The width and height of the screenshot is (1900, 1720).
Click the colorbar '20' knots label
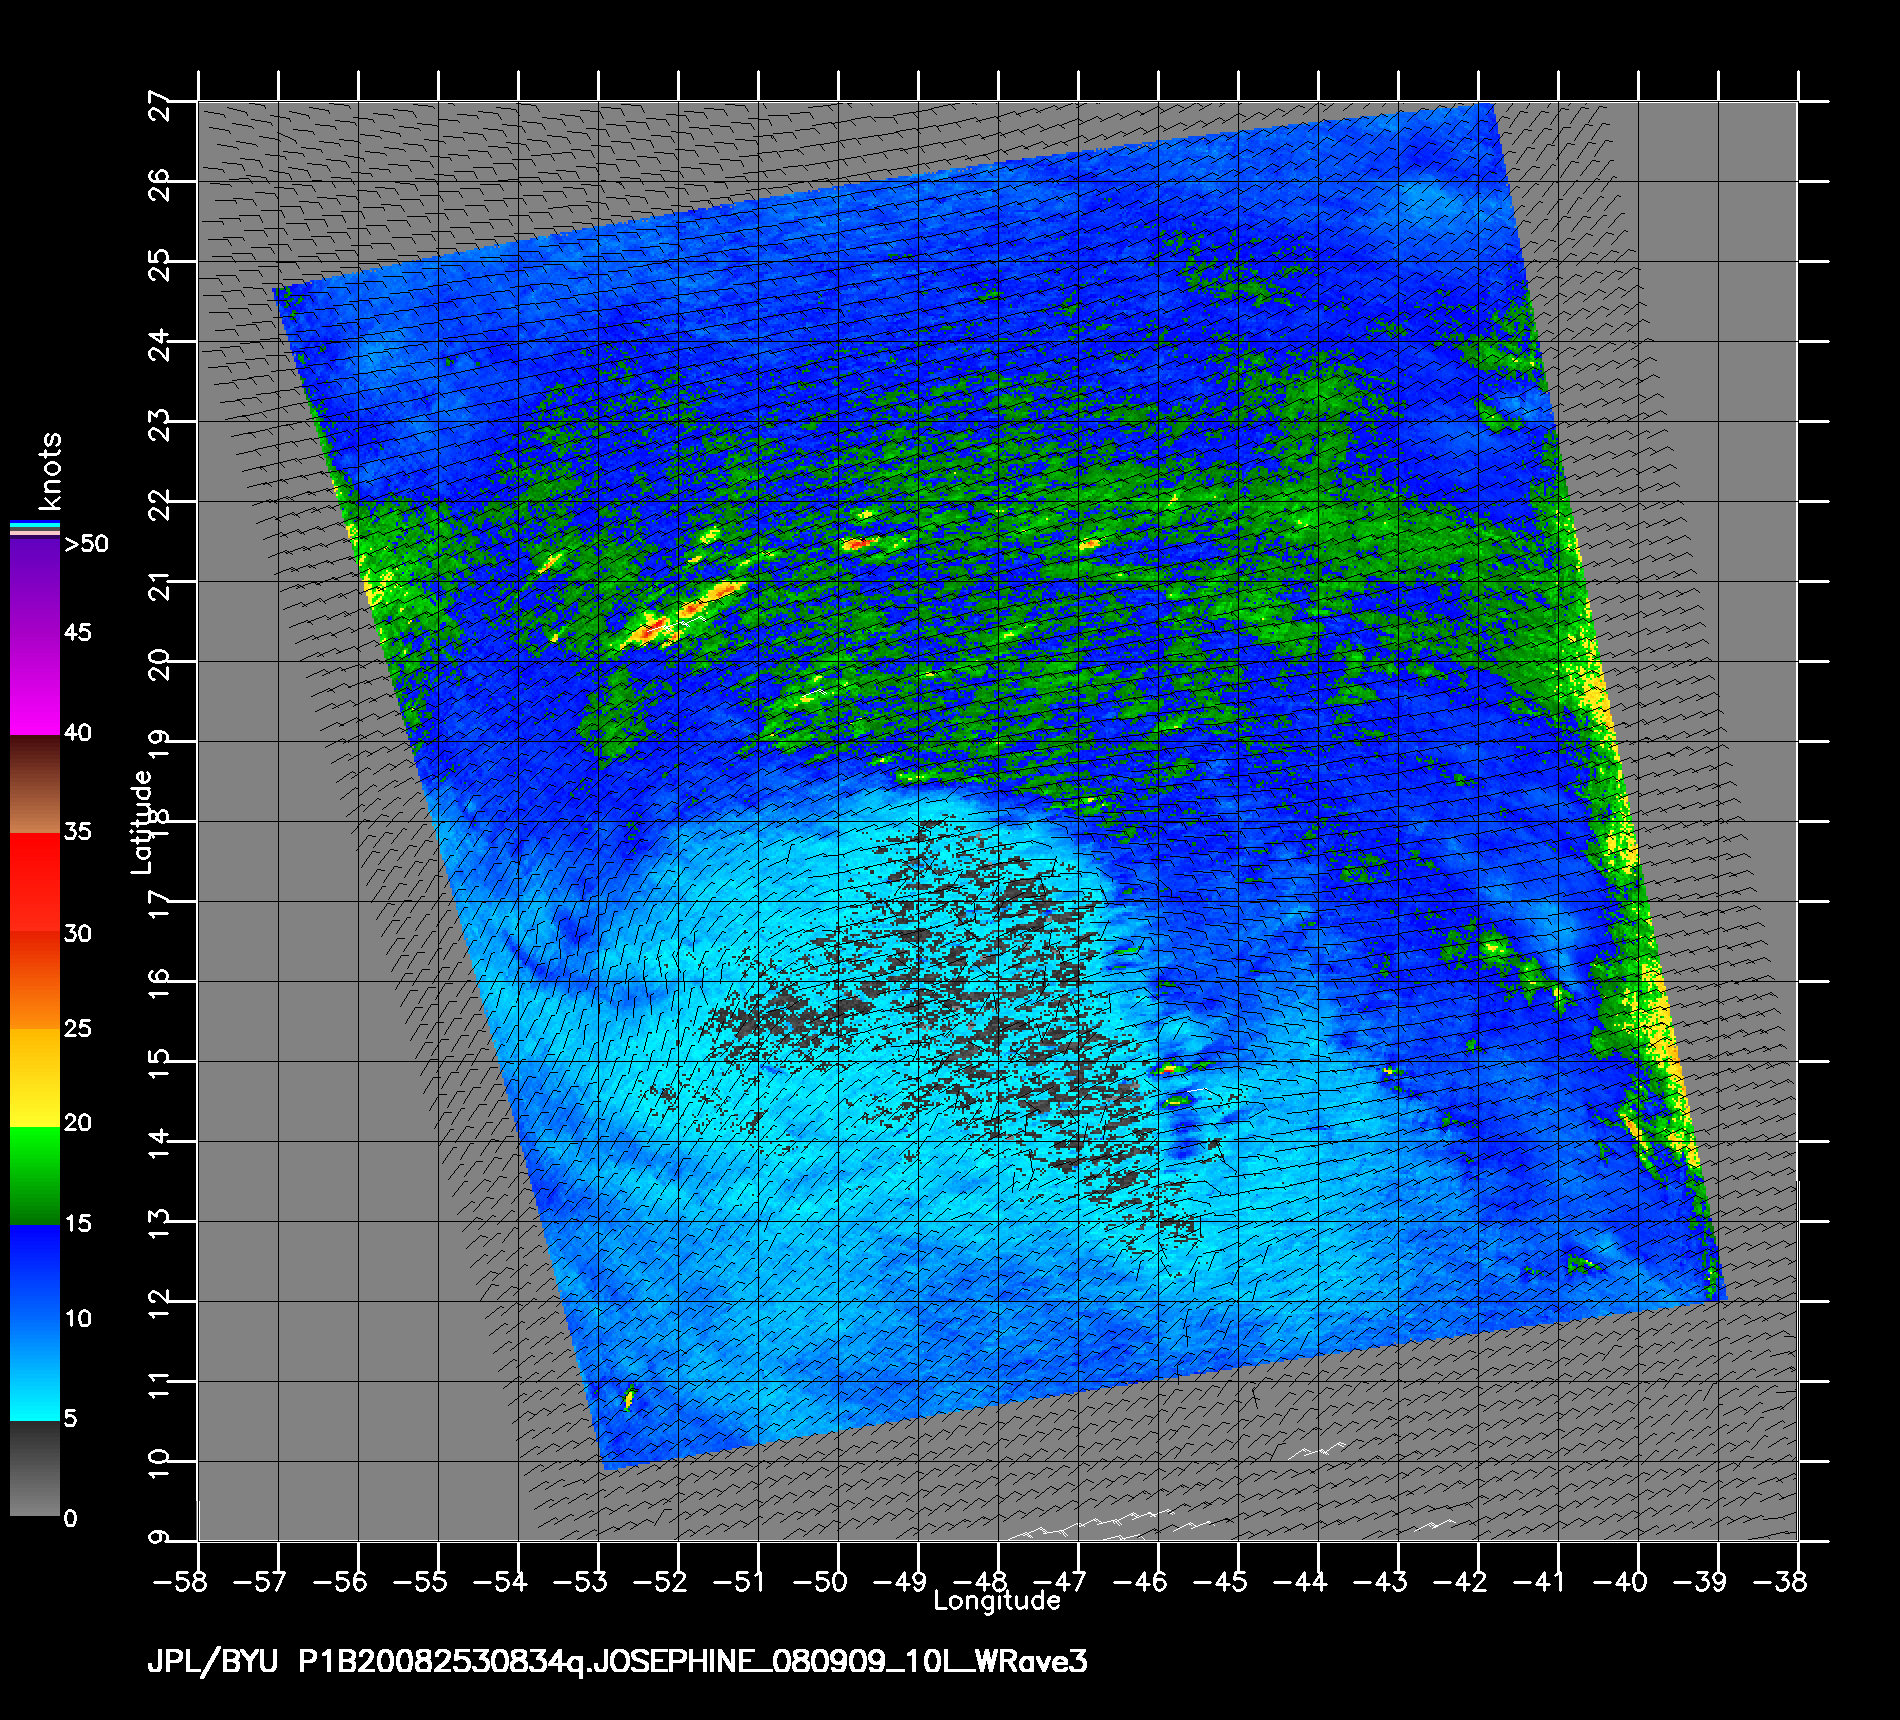[78, 1123]
